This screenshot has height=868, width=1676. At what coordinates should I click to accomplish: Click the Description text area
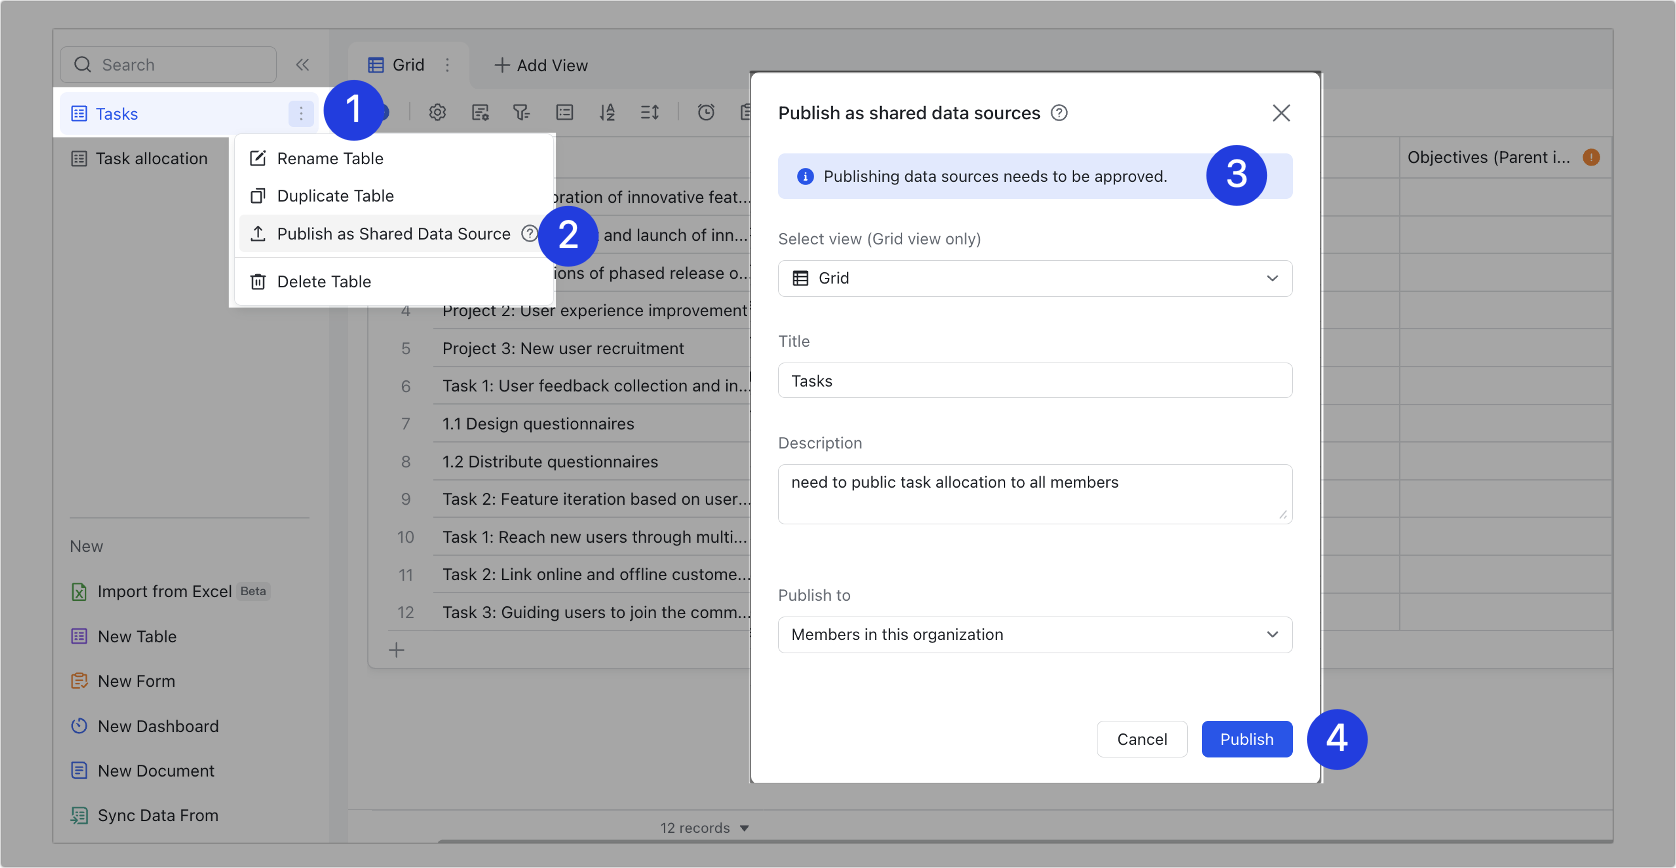pos(1035,494)
